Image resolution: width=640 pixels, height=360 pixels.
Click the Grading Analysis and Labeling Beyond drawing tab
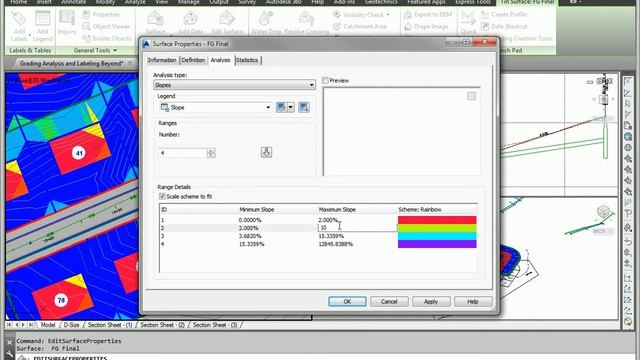coord(71,63)
